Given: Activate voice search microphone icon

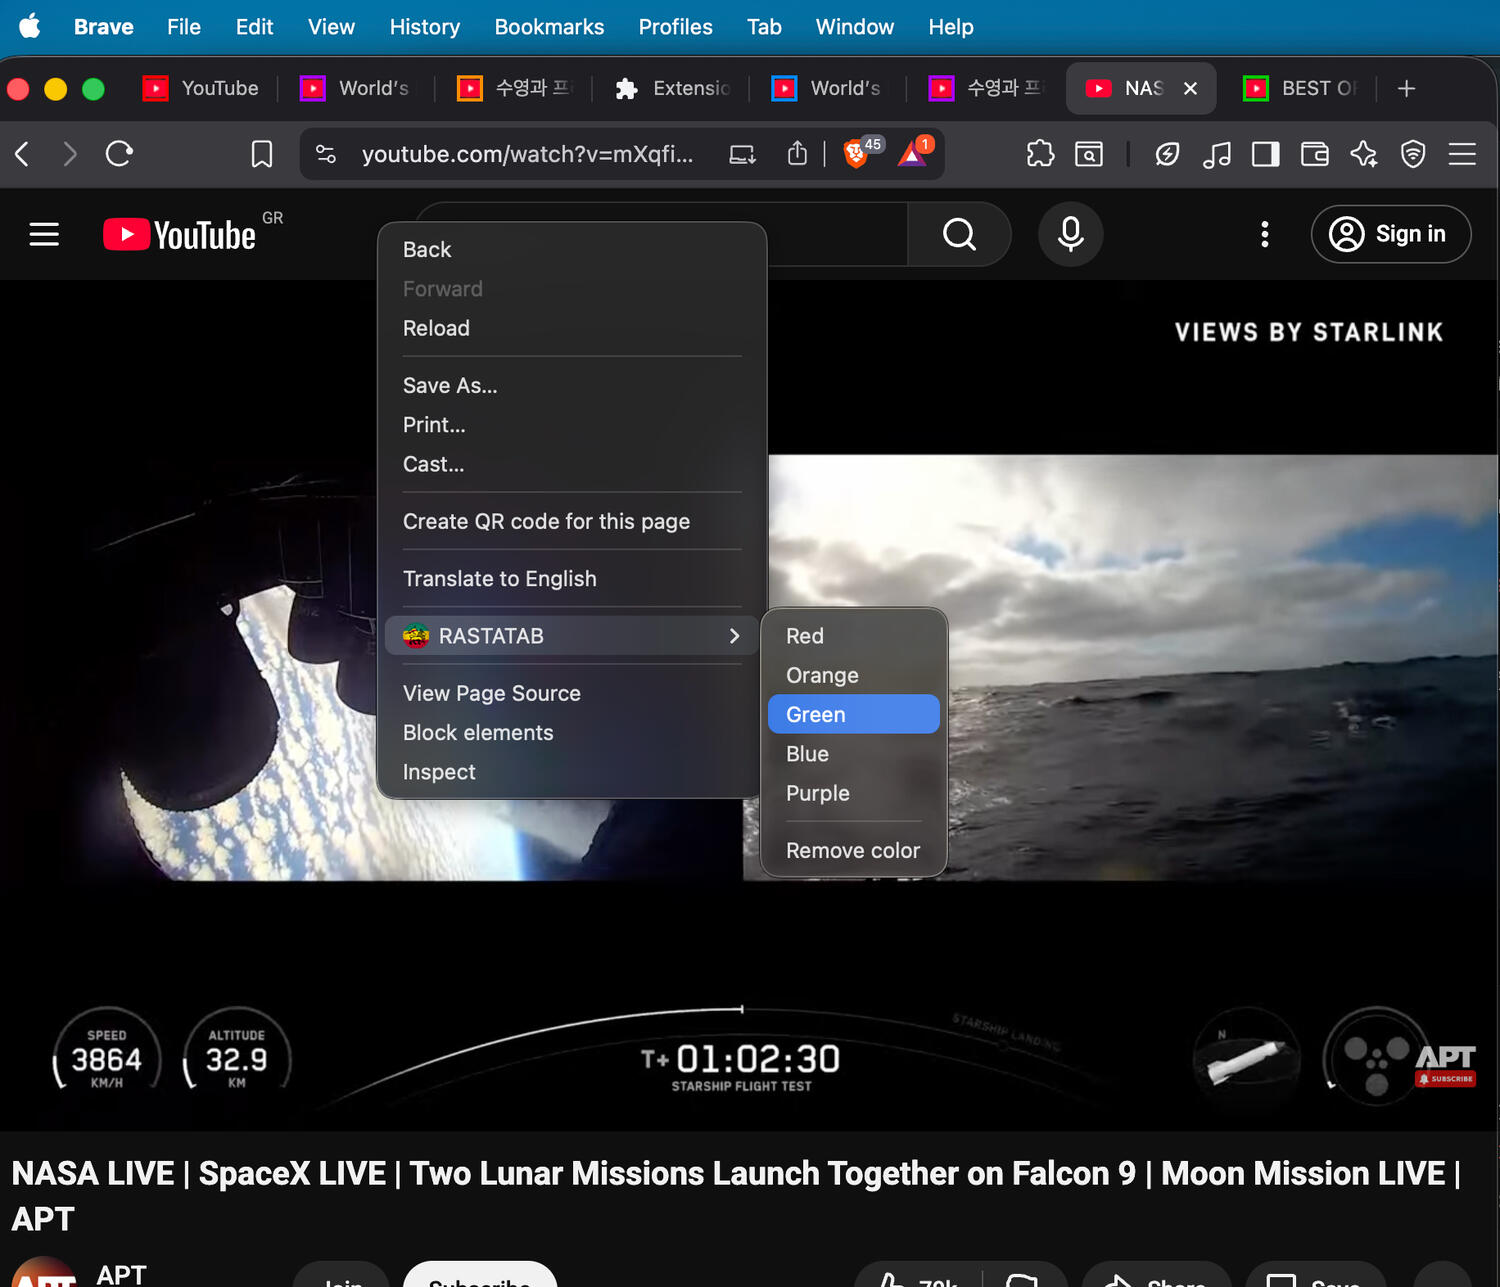Looking at the screenshot, I should pyautogui.click(x=1070, y=234).
